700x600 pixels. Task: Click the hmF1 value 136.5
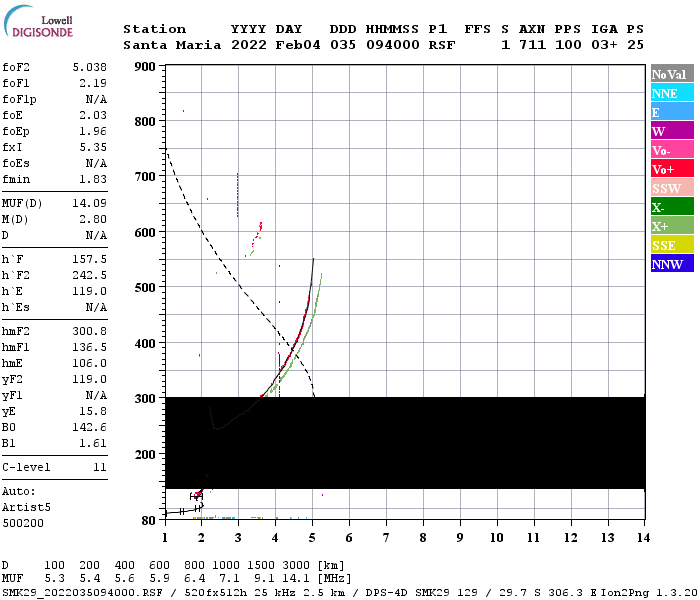click(90, 347)
